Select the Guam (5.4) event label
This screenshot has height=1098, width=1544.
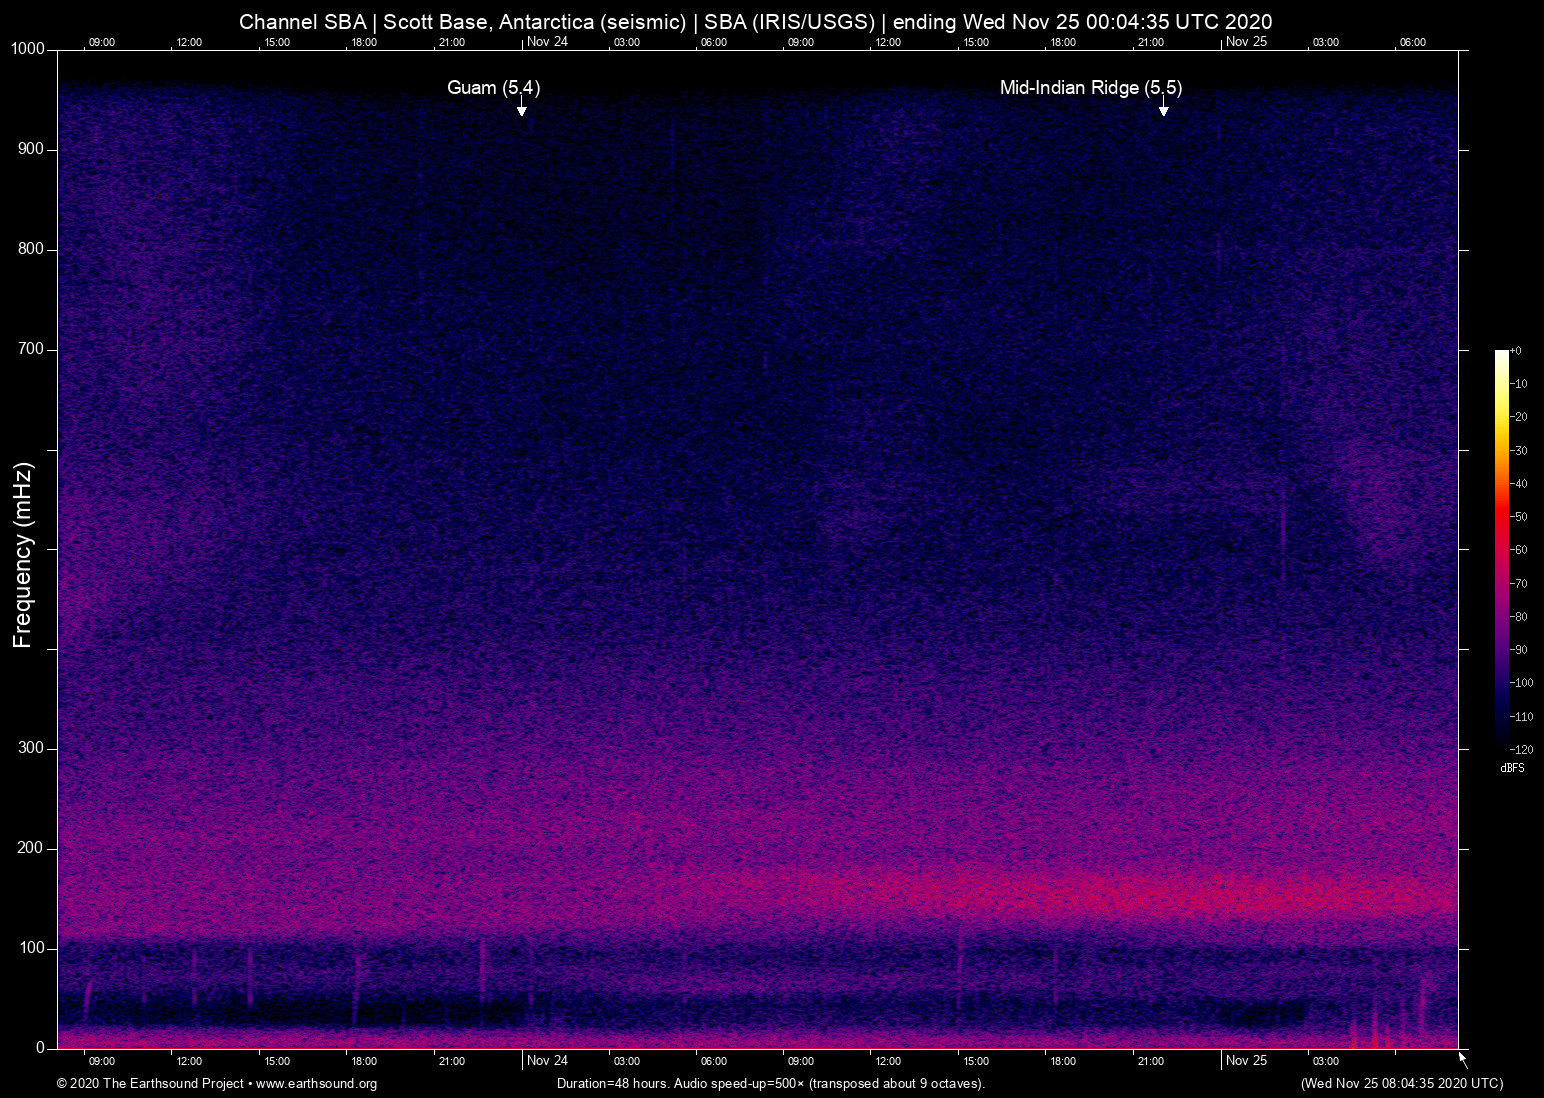[x=493, y=88]
